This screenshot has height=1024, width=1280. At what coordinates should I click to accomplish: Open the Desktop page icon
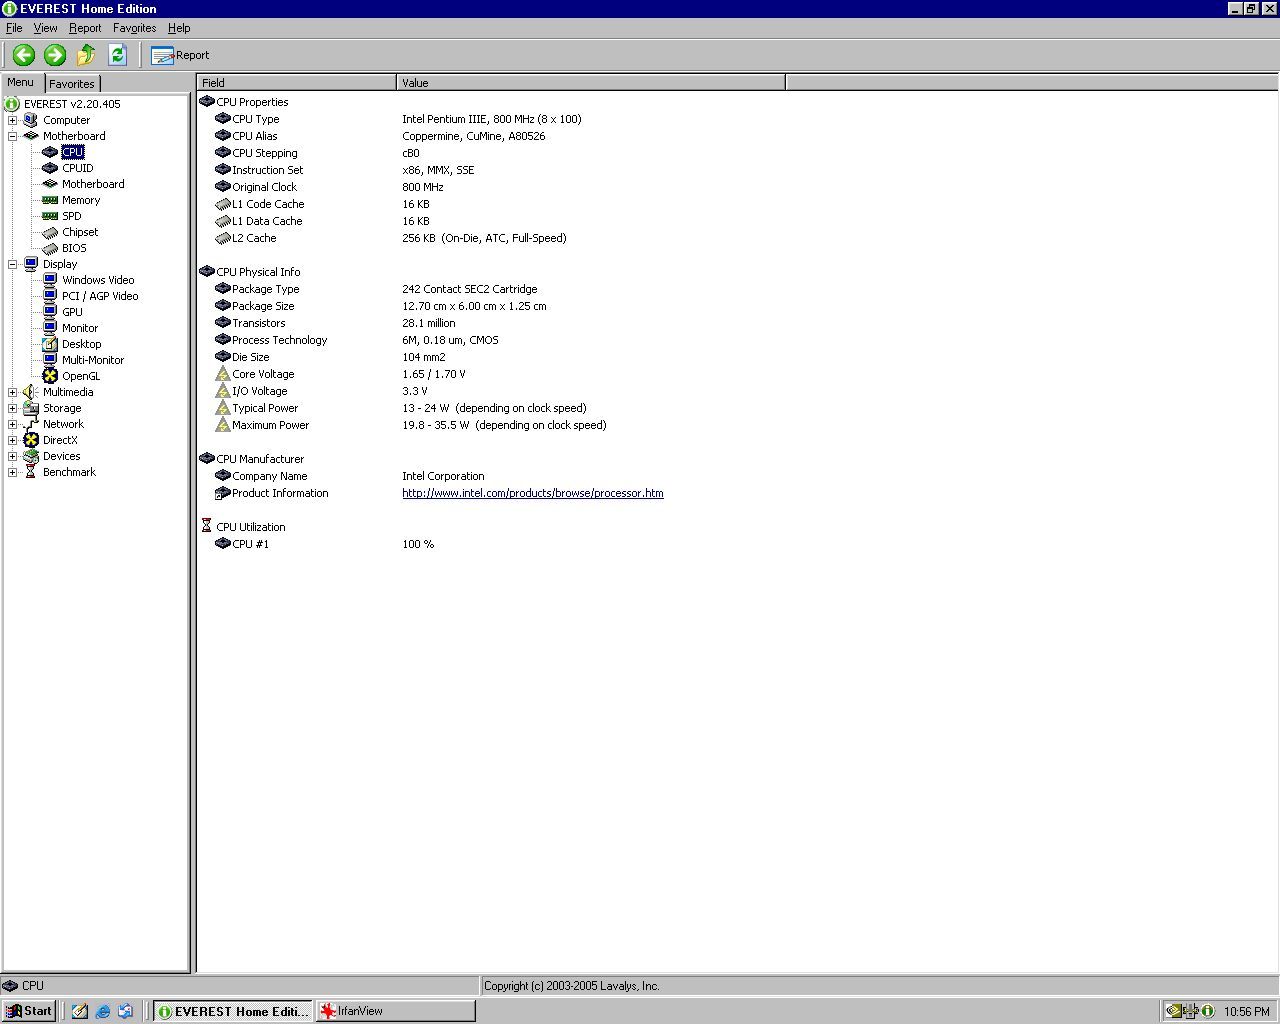click(x=50, y=344)
